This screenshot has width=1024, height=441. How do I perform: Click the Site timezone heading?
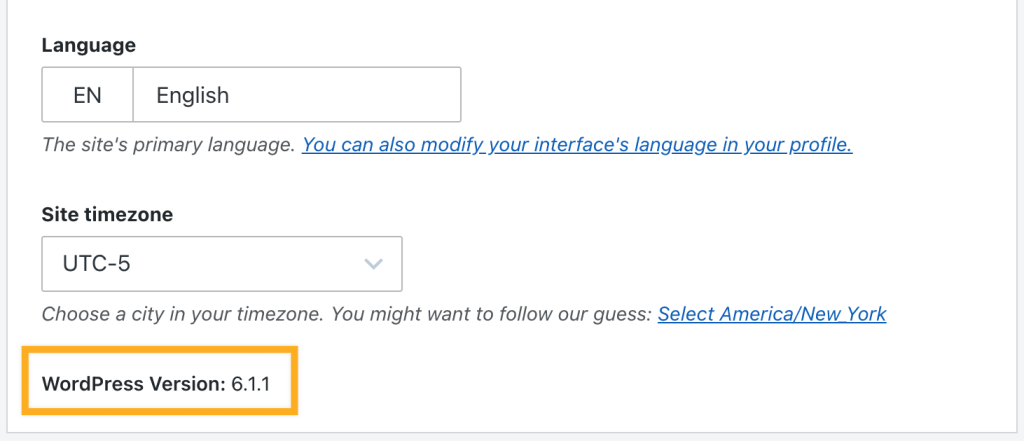[107, 214]
